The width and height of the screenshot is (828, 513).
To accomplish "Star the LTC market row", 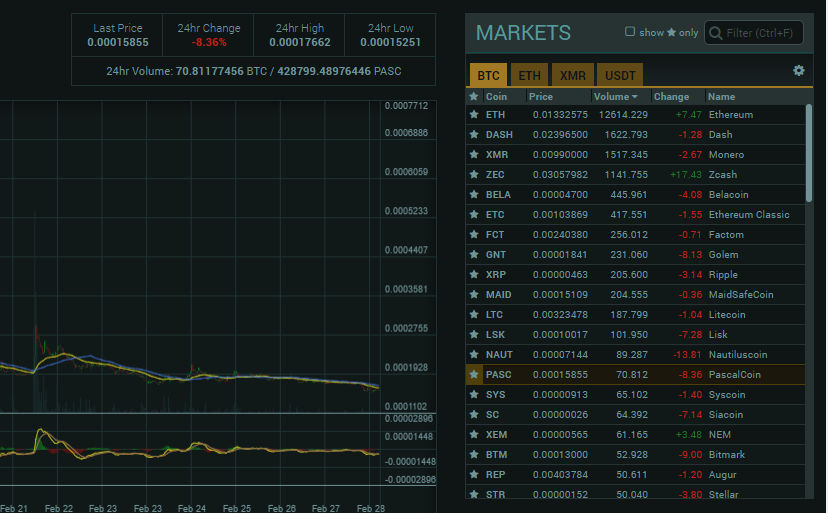I will [474, 314].
